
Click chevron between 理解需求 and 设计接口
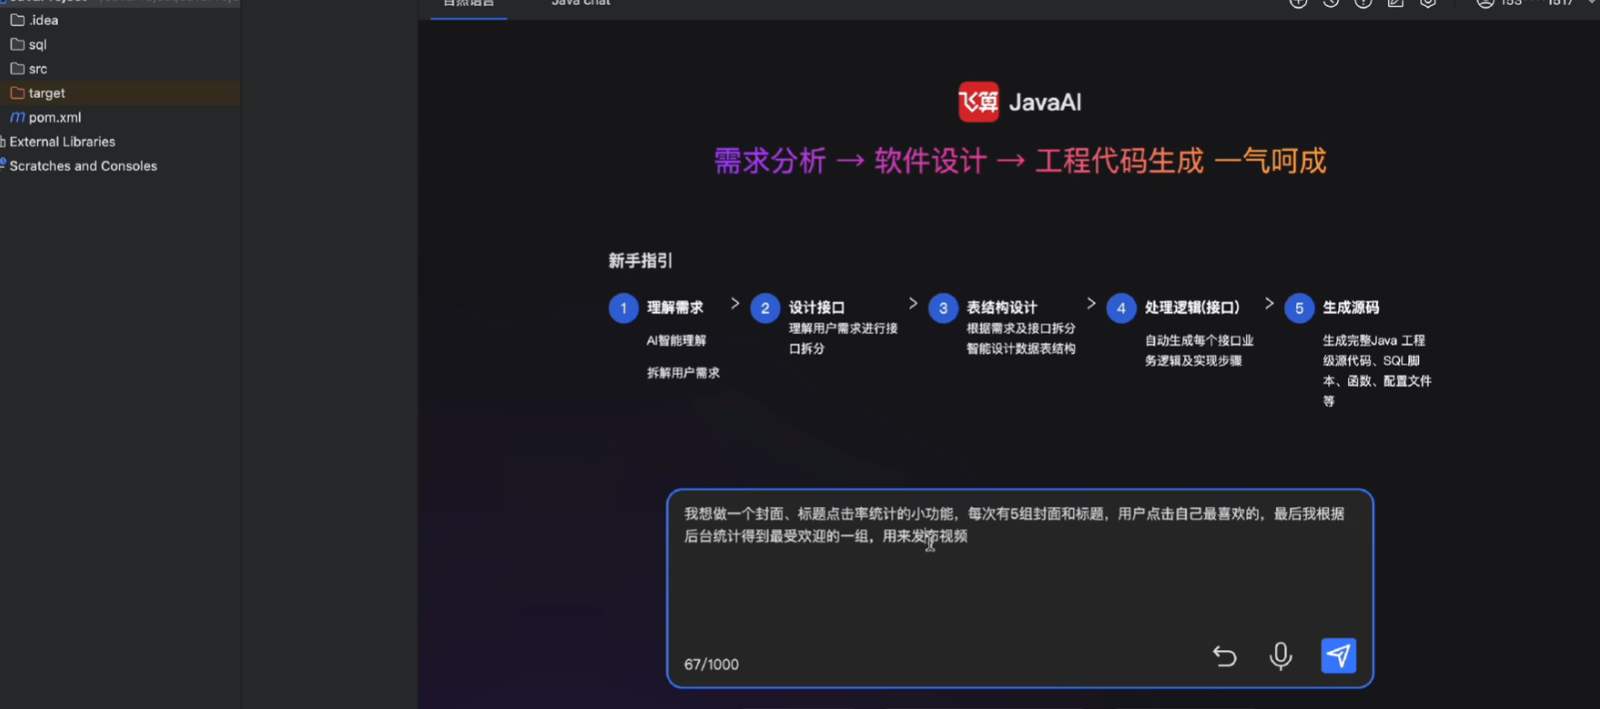pyautogui.click(x=735, y=303)
